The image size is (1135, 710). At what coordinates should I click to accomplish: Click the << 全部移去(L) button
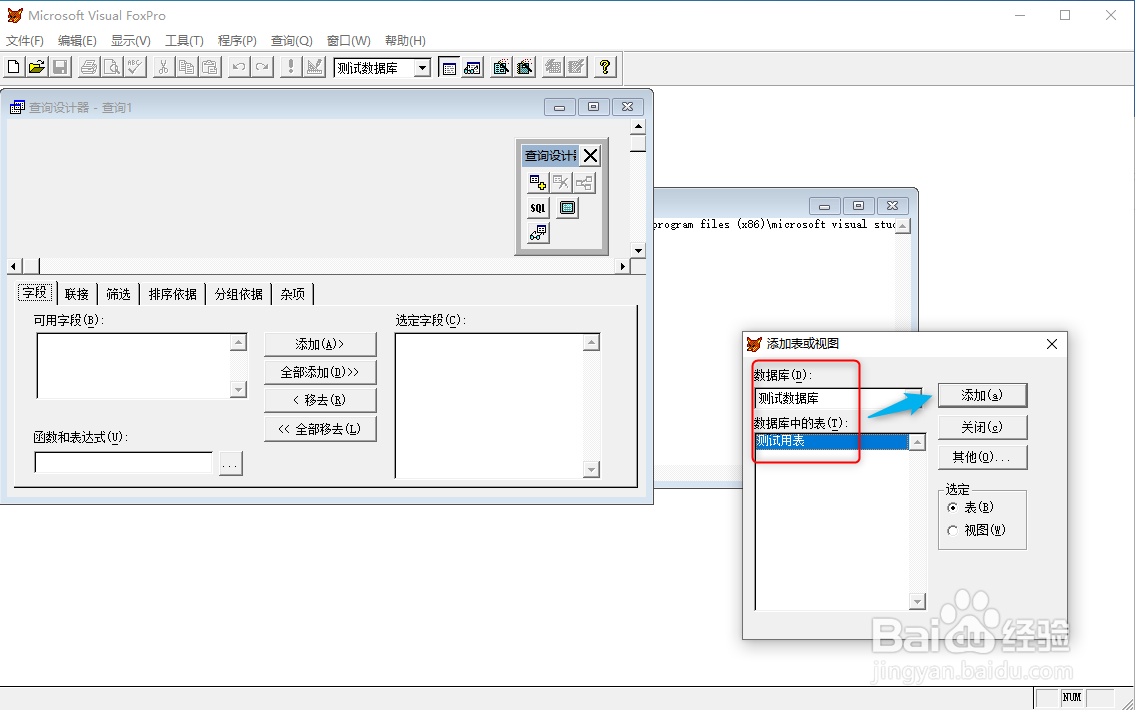click(x=320, y=429)
